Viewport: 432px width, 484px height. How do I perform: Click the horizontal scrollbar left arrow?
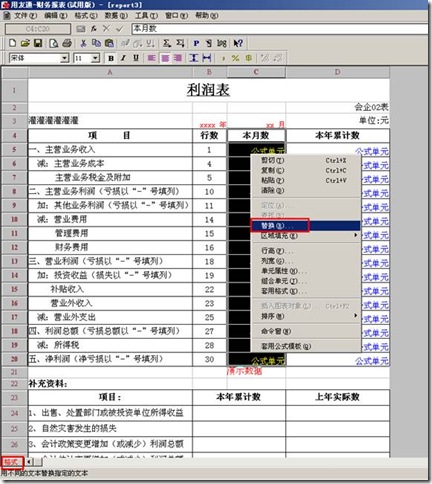coord(29,462)
